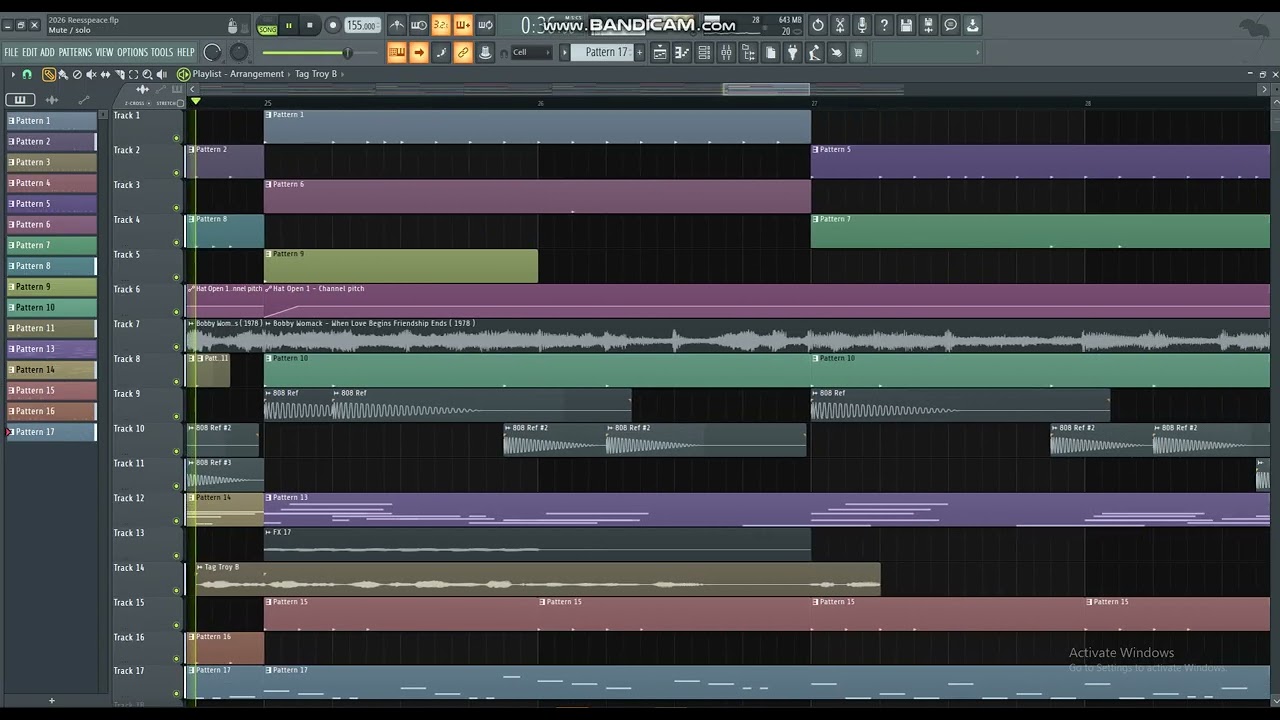Toggle the orange arrow auto-scroll icon
This screenshot has height=720, width=1280.
tap(419, 52)
